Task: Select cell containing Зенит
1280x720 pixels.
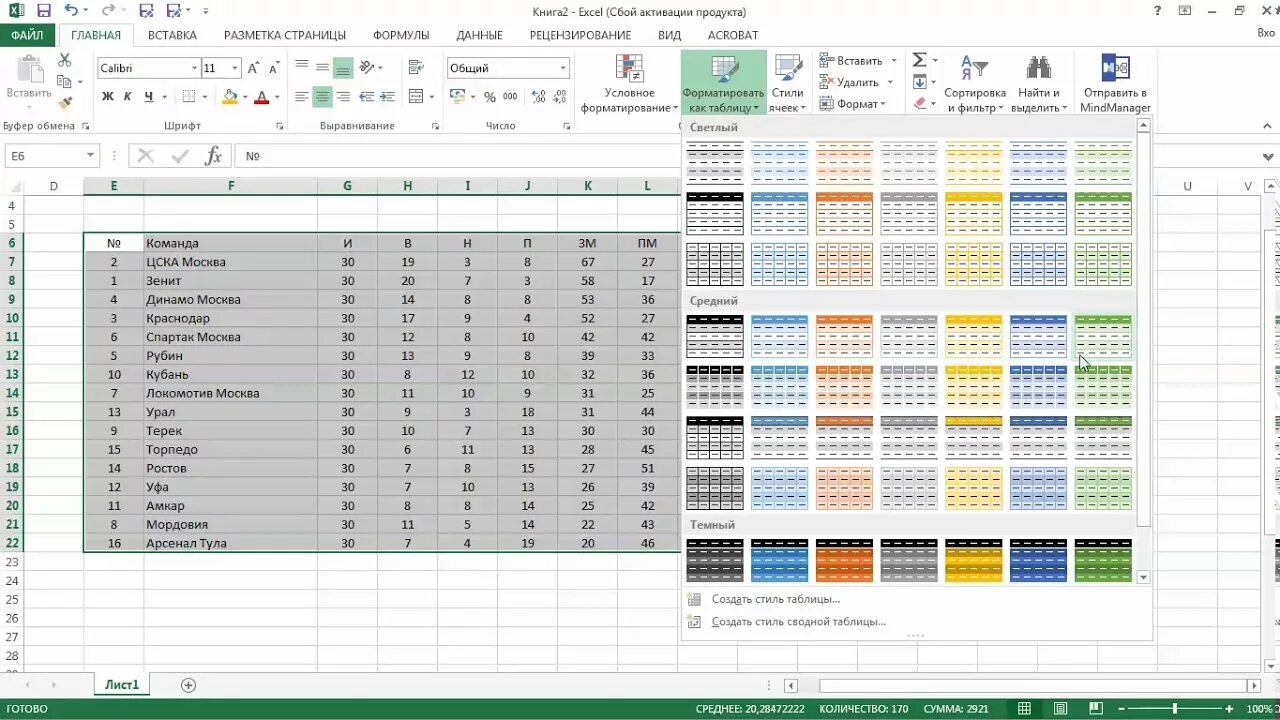Action: 230,281
